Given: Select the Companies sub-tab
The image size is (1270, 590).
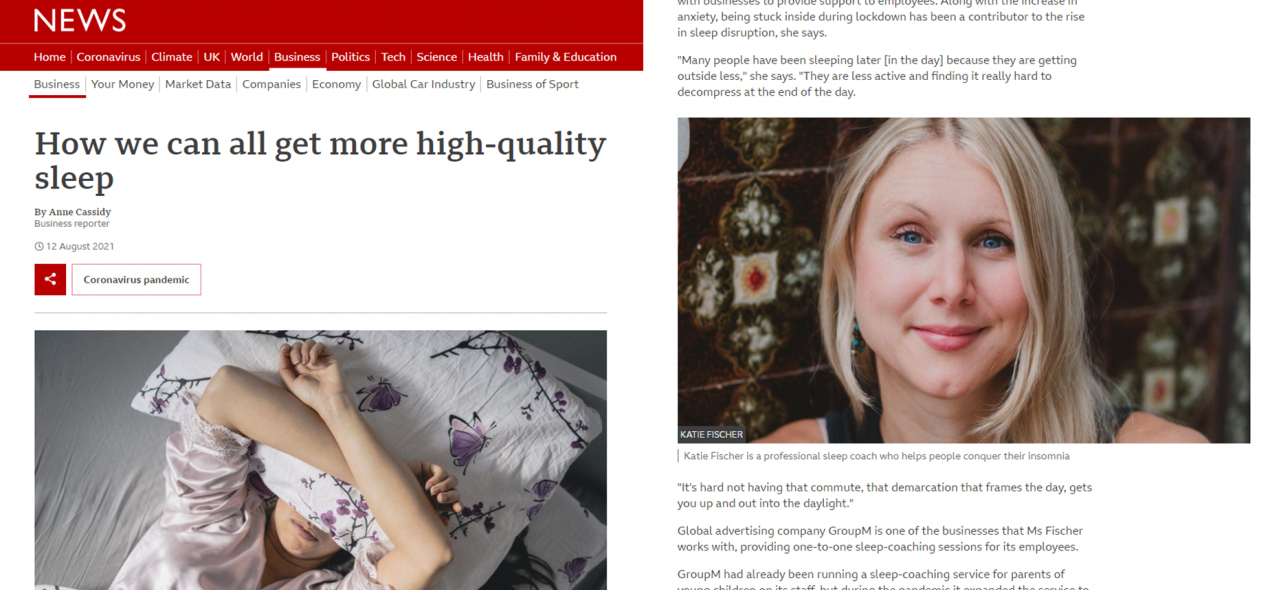Looking at the screenshot, I should tap(271, 84).
